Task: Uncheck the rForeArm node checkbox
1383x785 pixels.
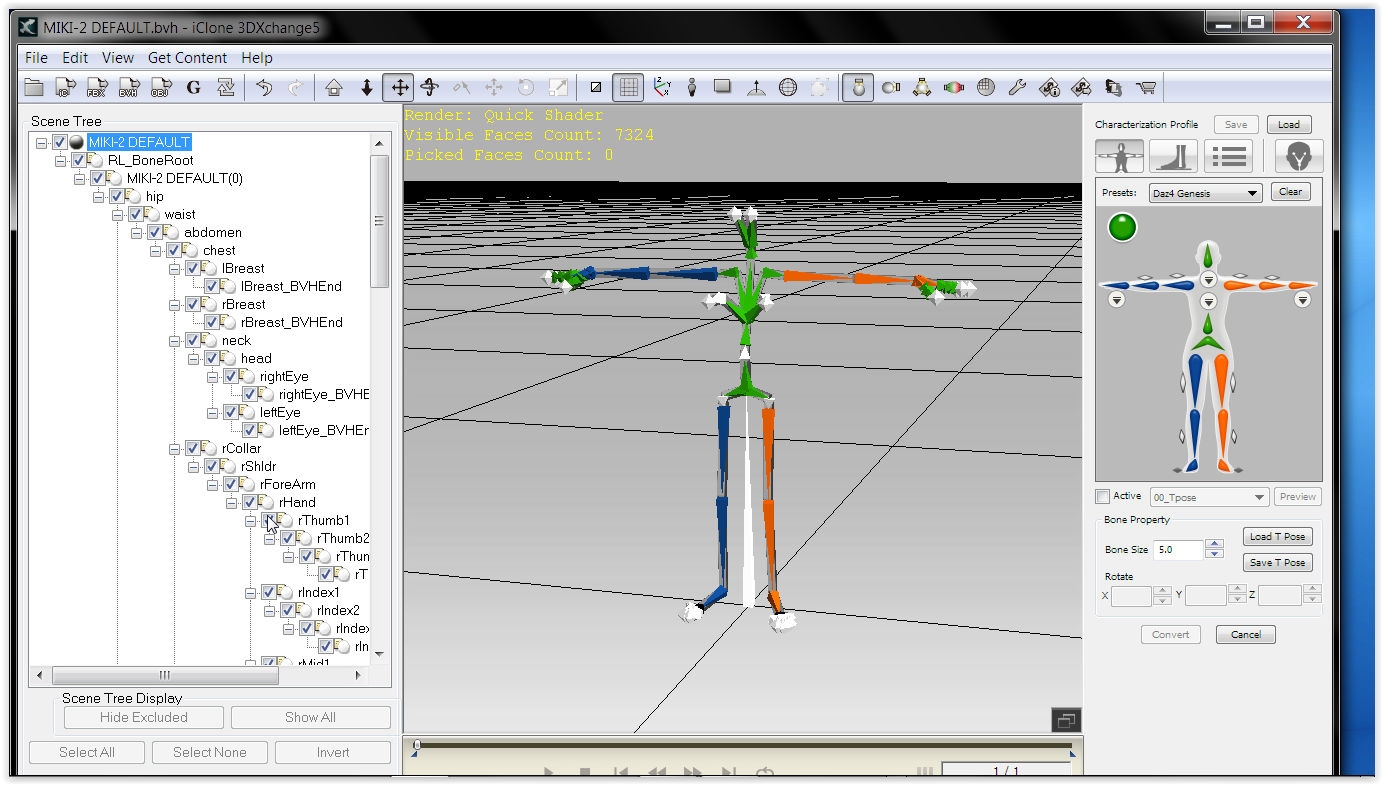Action: [x=231, y=485]
